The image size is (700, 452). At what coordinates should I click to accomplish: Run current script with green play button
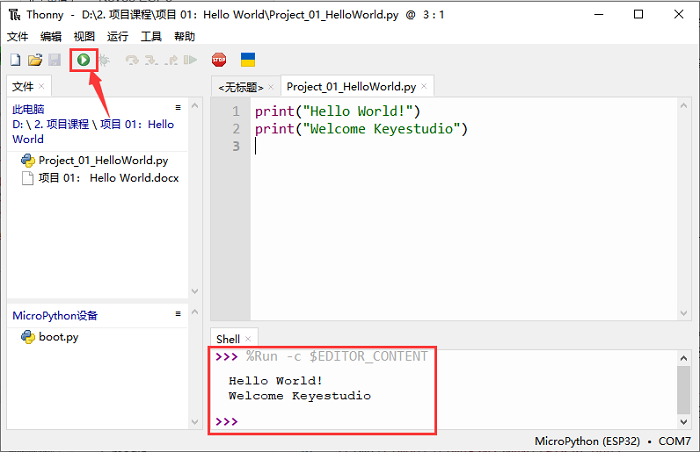click(84, 61)
